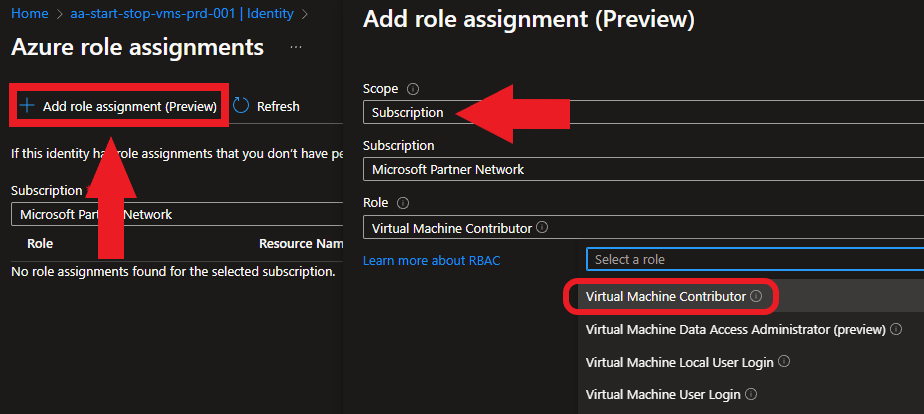Screen dimensions: 924x414
Task: Click the Select a role search field
Action: 750,260
